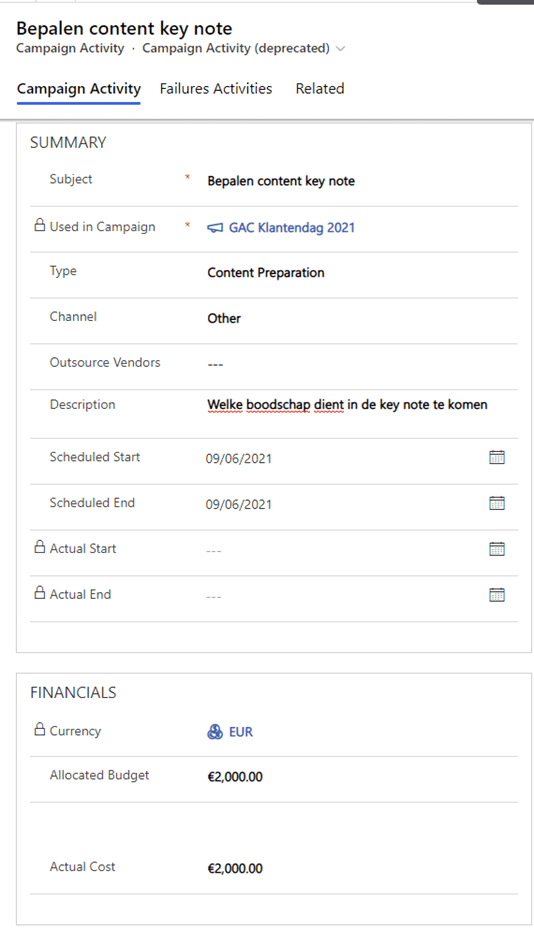The height and width of the screenshot is (930, 534).
Task: Click lock icon beside Currency
Action: pyautogui.click(x=40, y=729)
